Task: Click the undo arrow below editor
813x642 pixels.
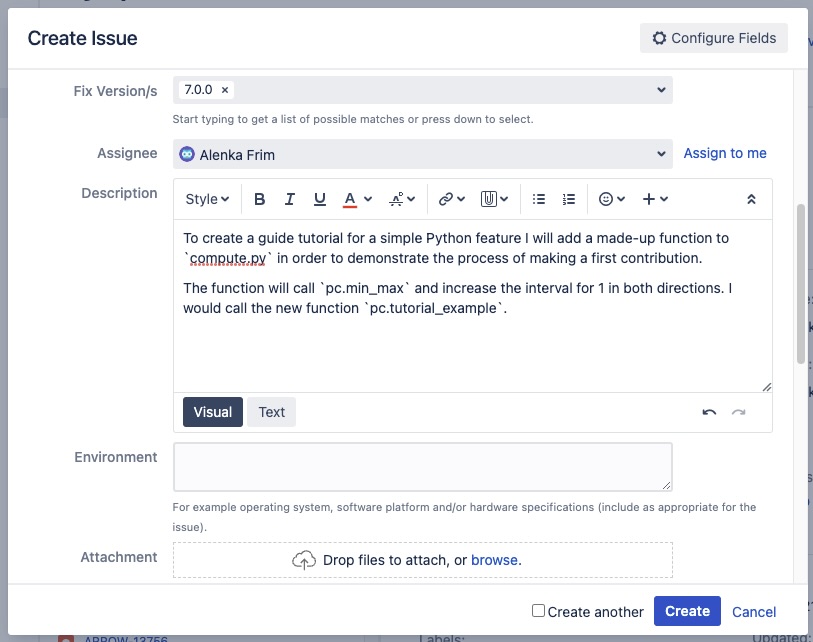Action: (x=709, y=412)
